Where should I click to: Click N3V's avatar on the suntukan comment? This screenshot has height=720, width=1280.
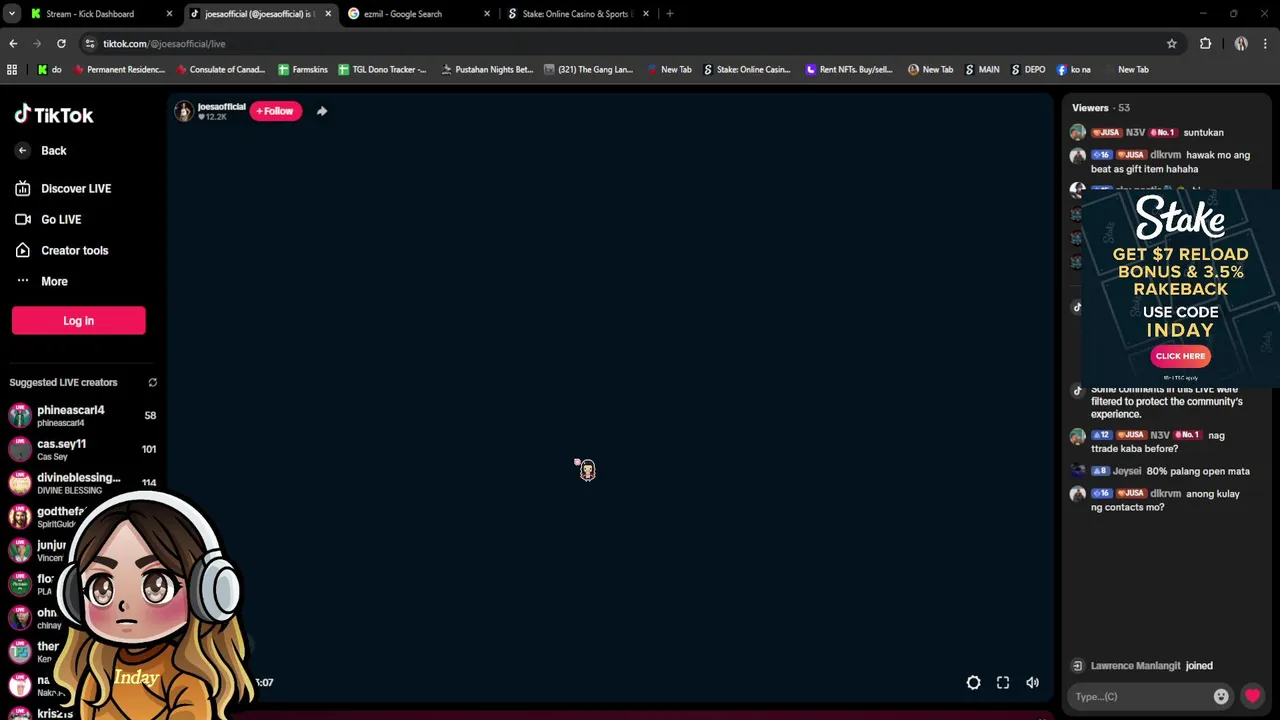tap(1077, 132)
